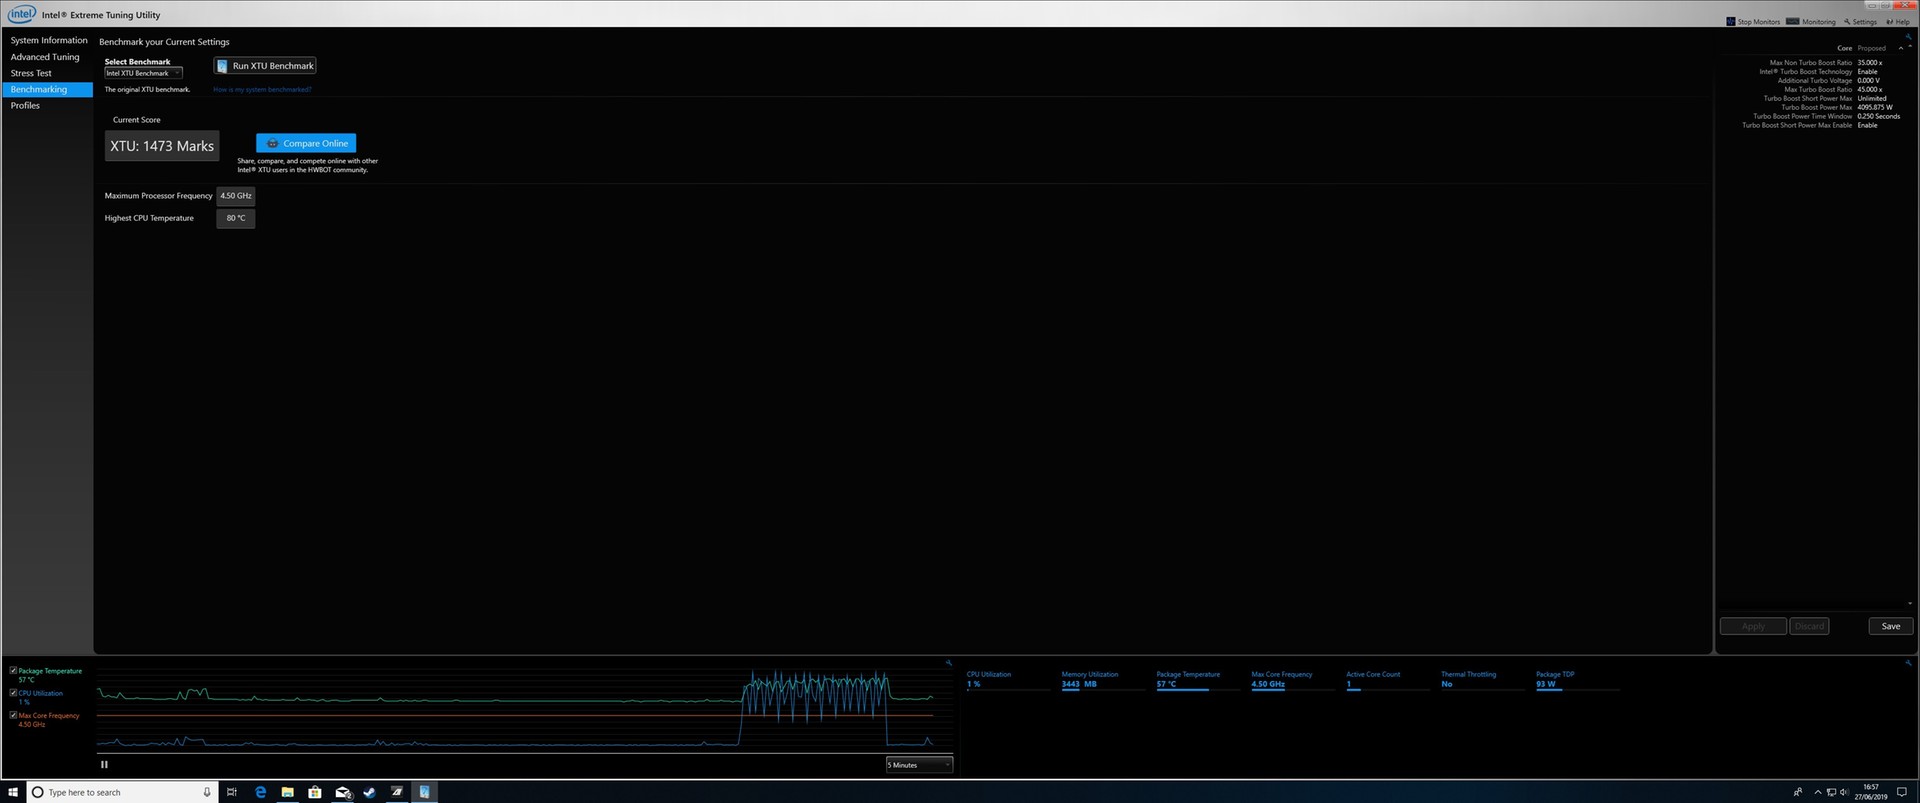Open the System Information section

tap(49, 40)
